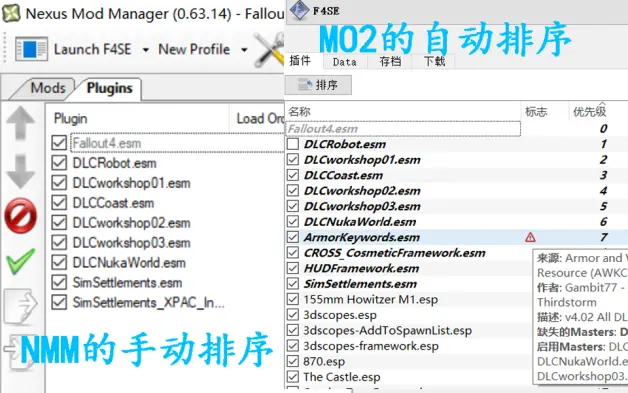Click the warning triangle on ArmorKeywords.esm
This screenshot has height=393, width=628.
[530, 238]
